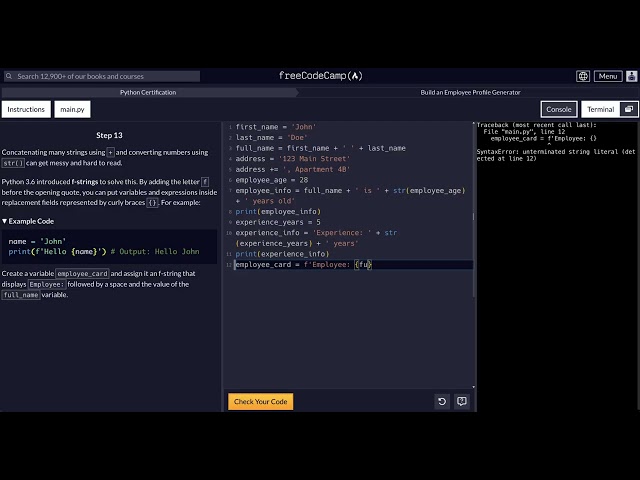Click the Traceback line in console
This screenshot has height=480, width=640.
point(536,125)
